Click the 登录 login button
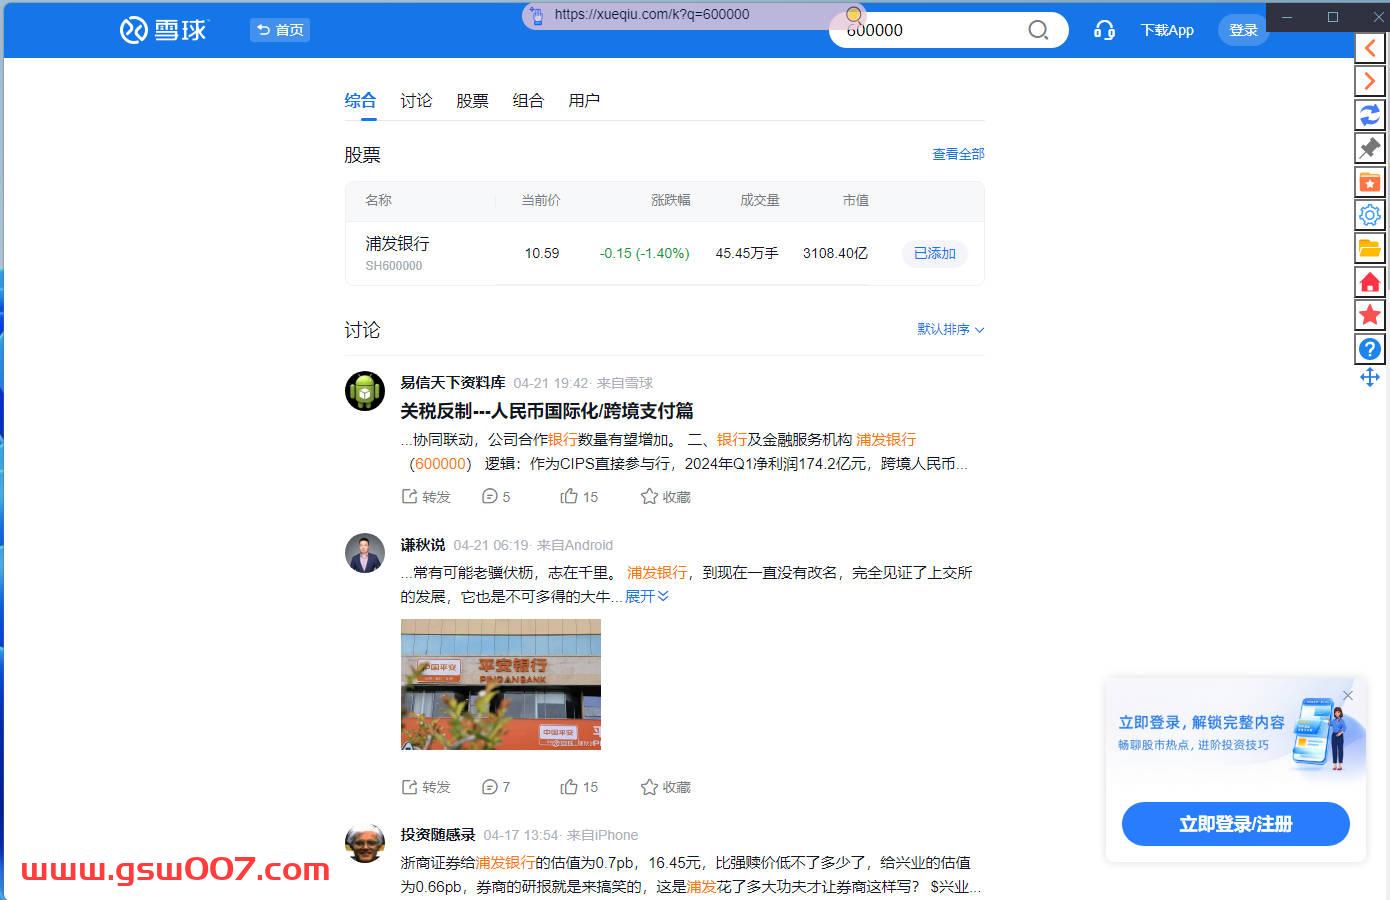Viewport: 1390px width, 900px height. click(x=1243, y=30)
